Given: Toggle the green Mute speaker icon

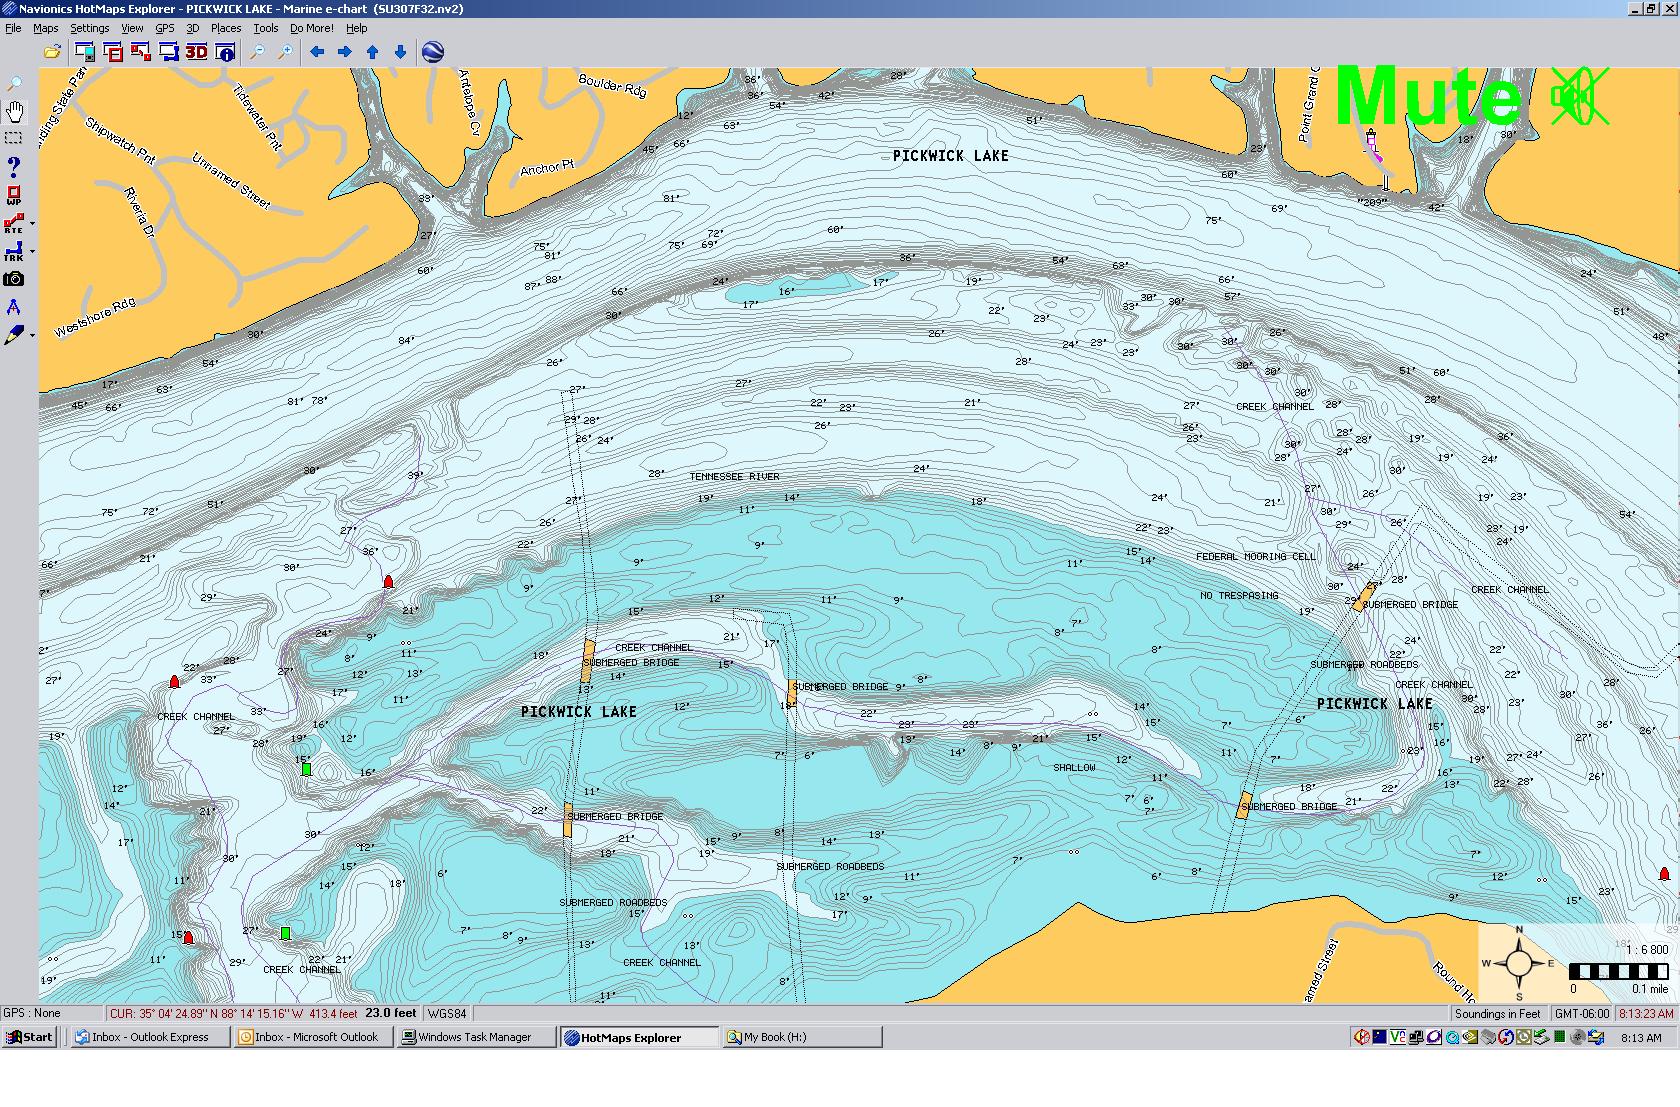Looking at the screenshot, I should tap(1578, 97).
